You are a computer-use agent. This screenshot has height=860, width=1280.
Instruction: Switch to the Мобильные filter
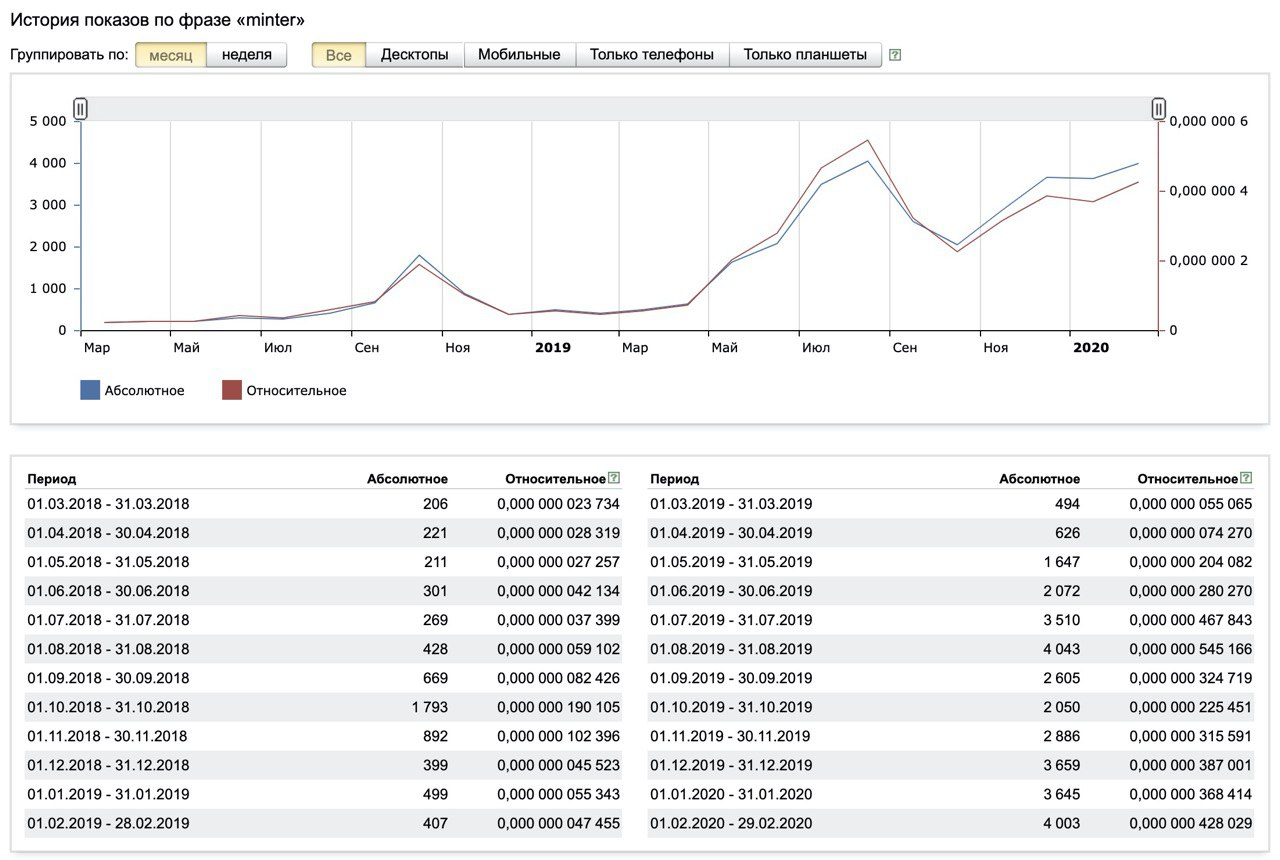click(x=519, y=55)
